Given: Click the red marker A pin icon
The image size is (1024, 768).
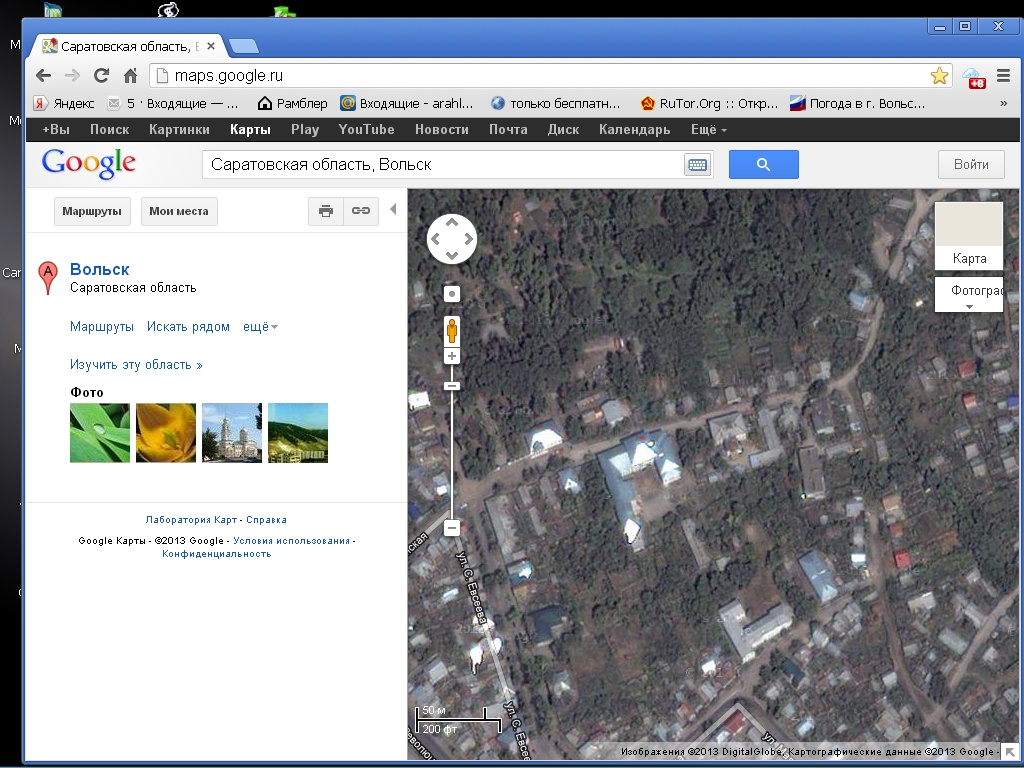Looking at the screenshot, I should 47,277.
